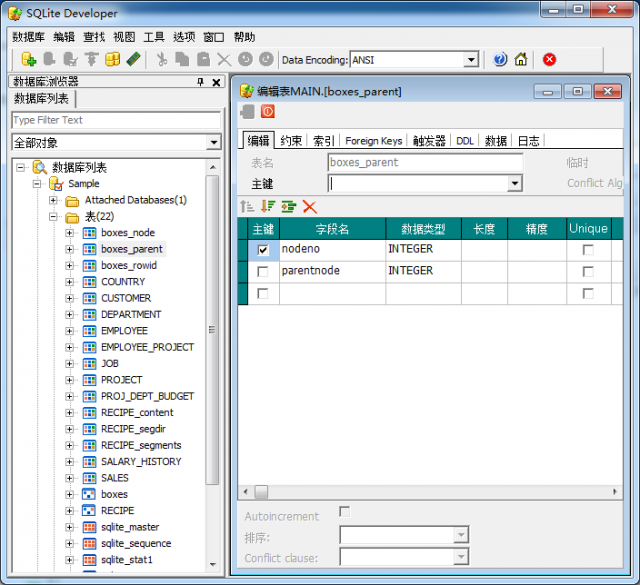Click the red exit icon in main toolbar

point(549,60)
